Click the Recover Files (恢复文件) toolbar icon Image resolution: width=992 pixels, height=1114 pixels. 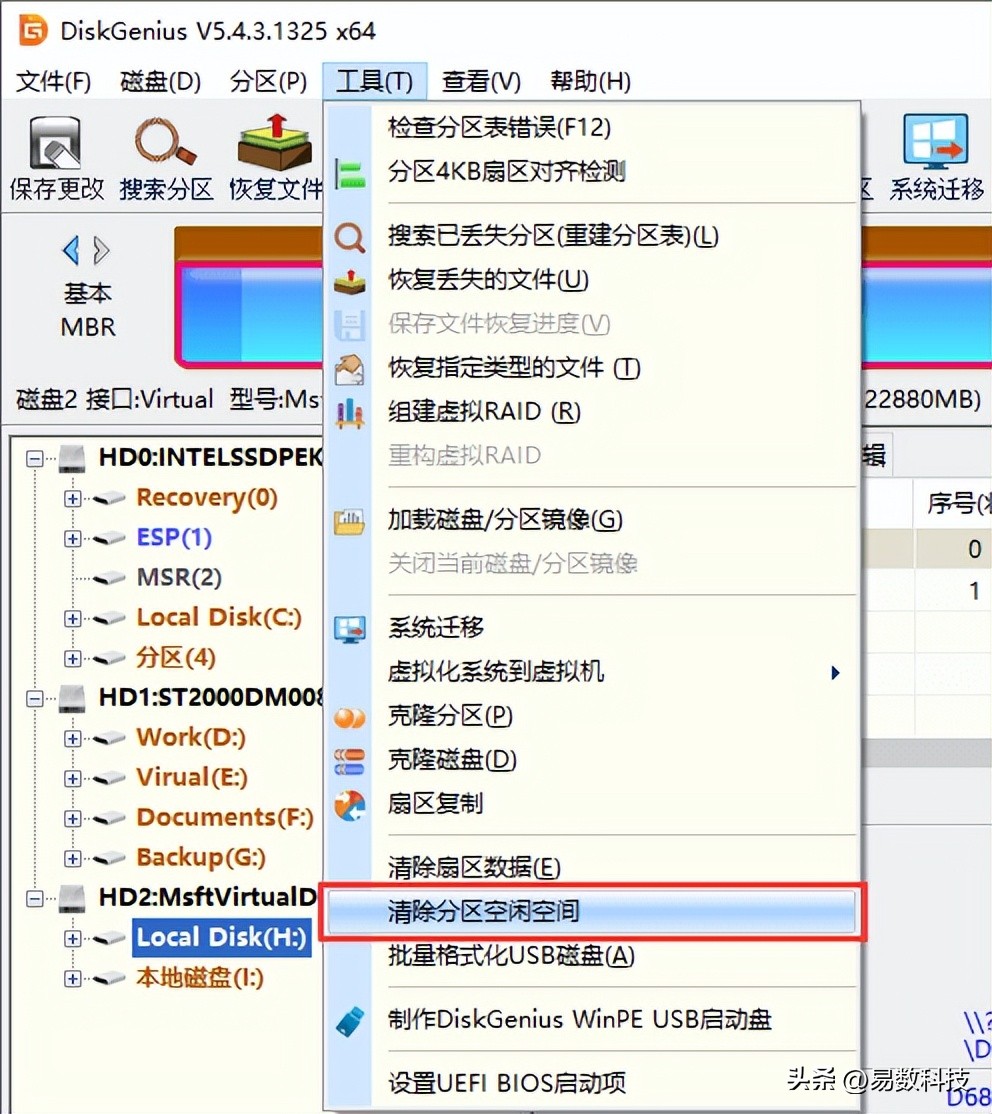[x=274, y=143]
